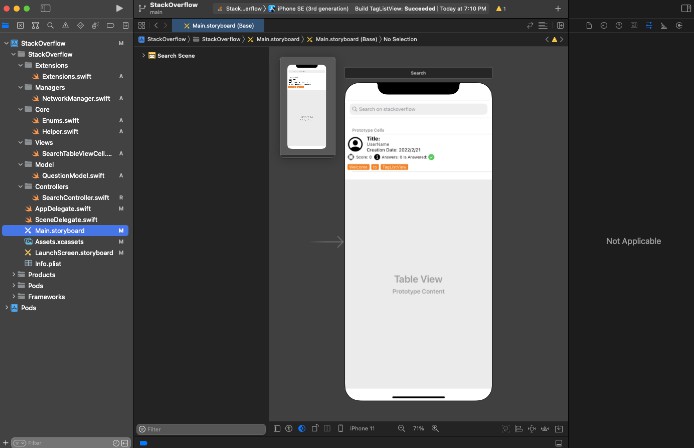Toggle the document outline button
Screen dimensions: 694x448
point(277,428)
